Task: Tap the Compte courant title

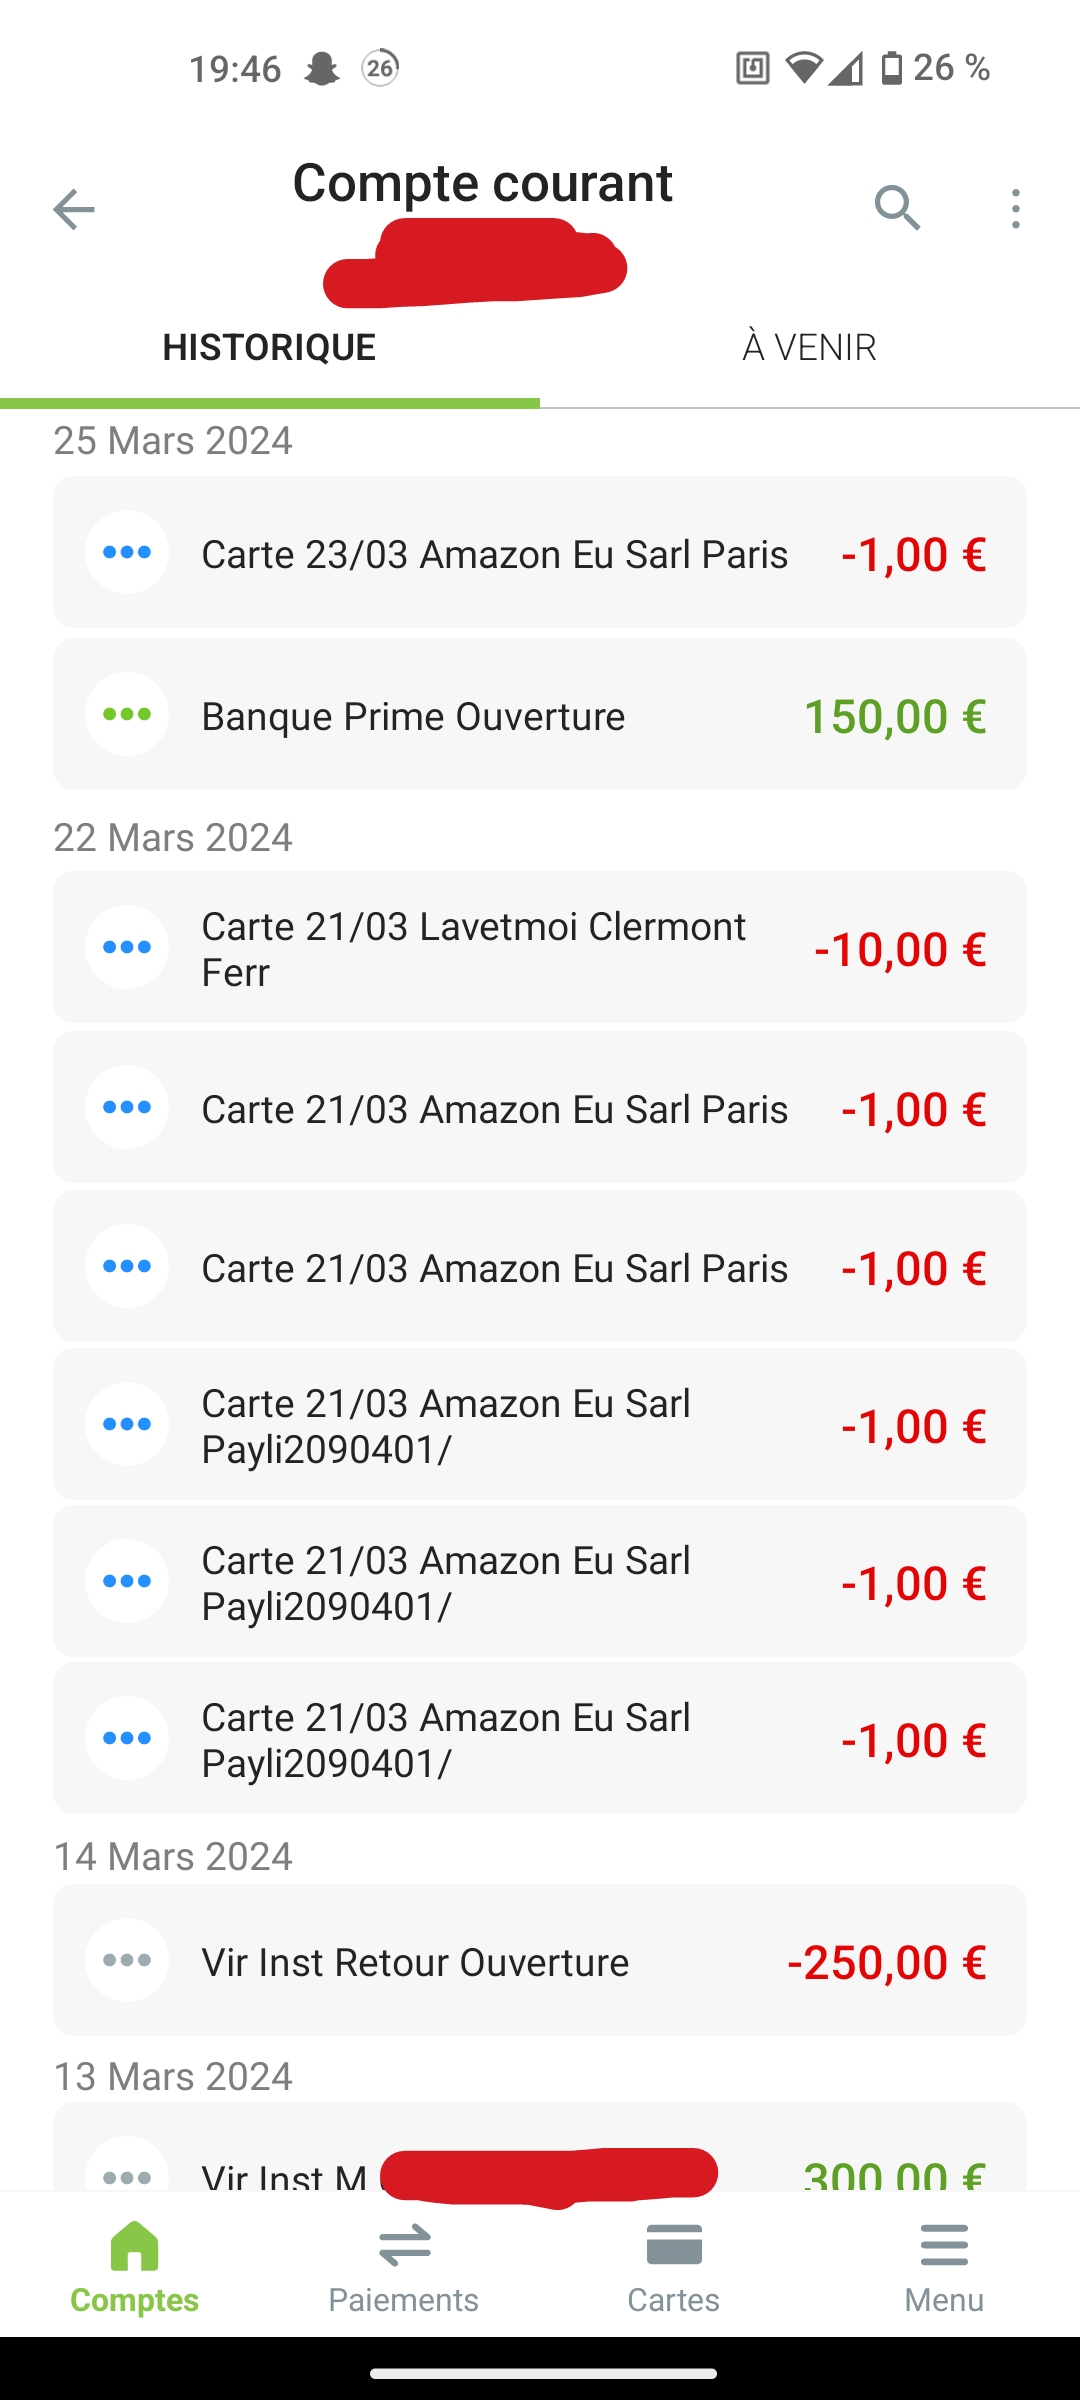Action: [482, 183]
